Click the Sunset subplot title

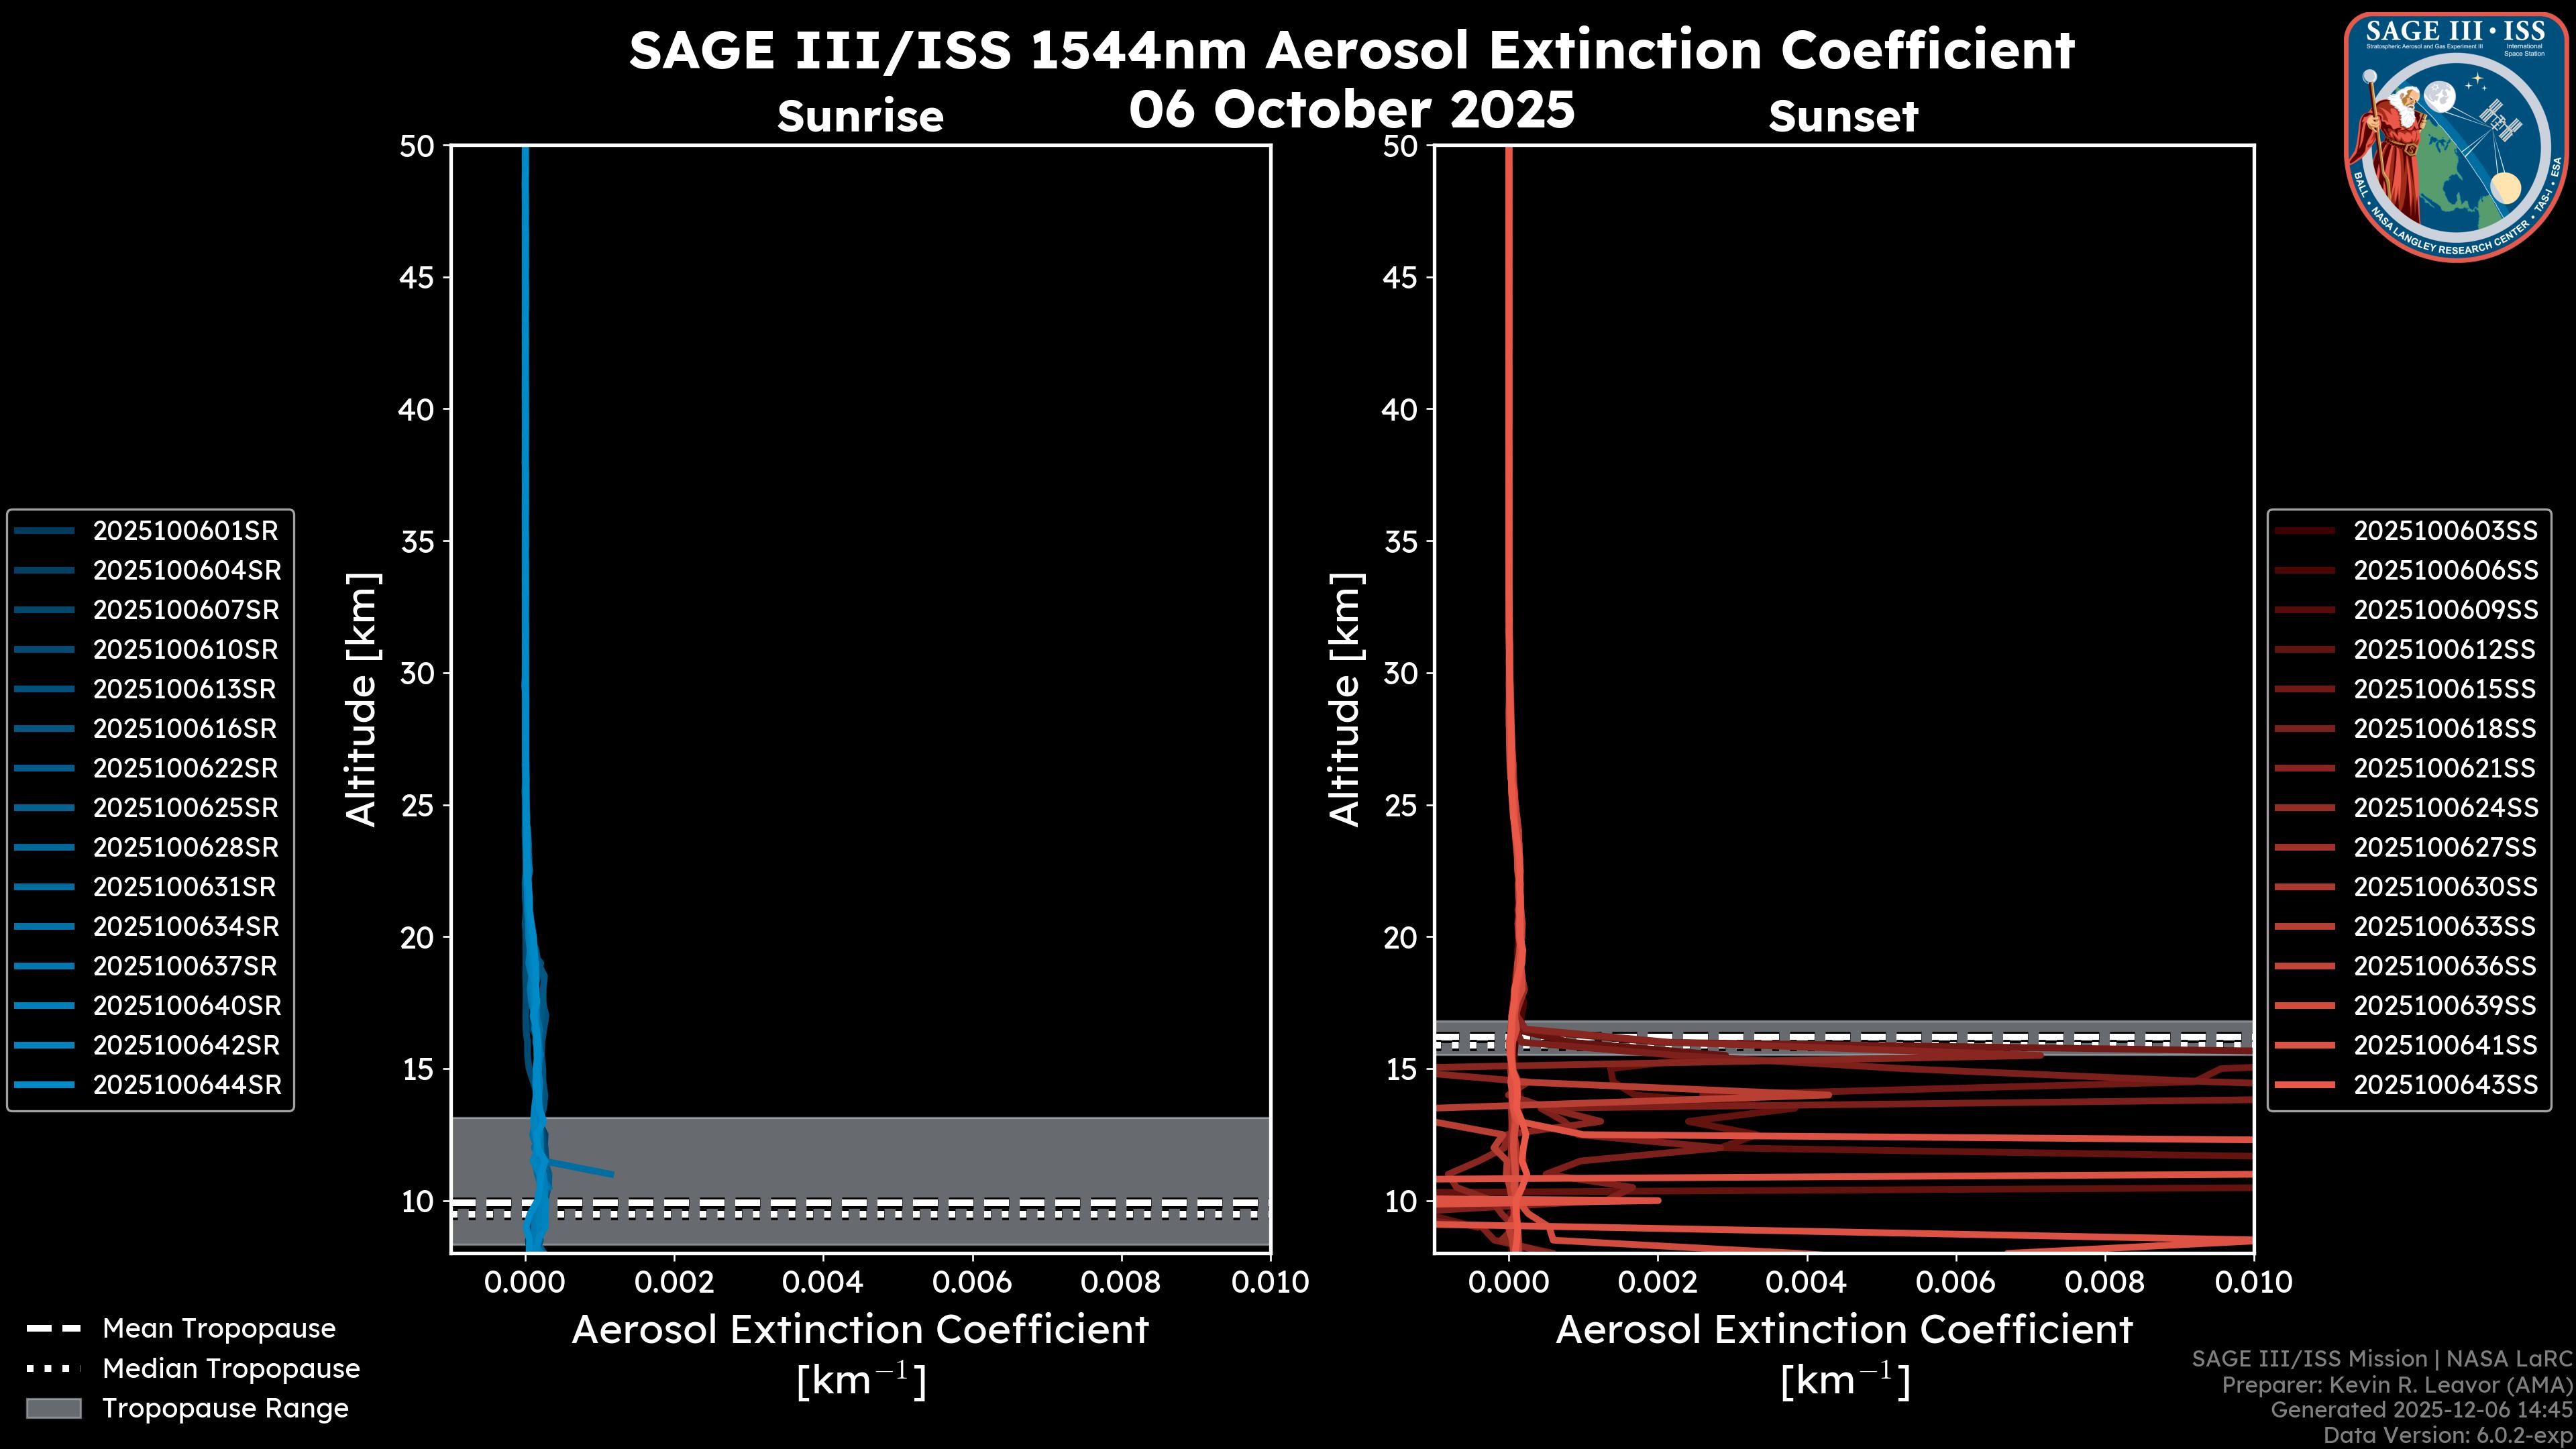point(1843,117)
